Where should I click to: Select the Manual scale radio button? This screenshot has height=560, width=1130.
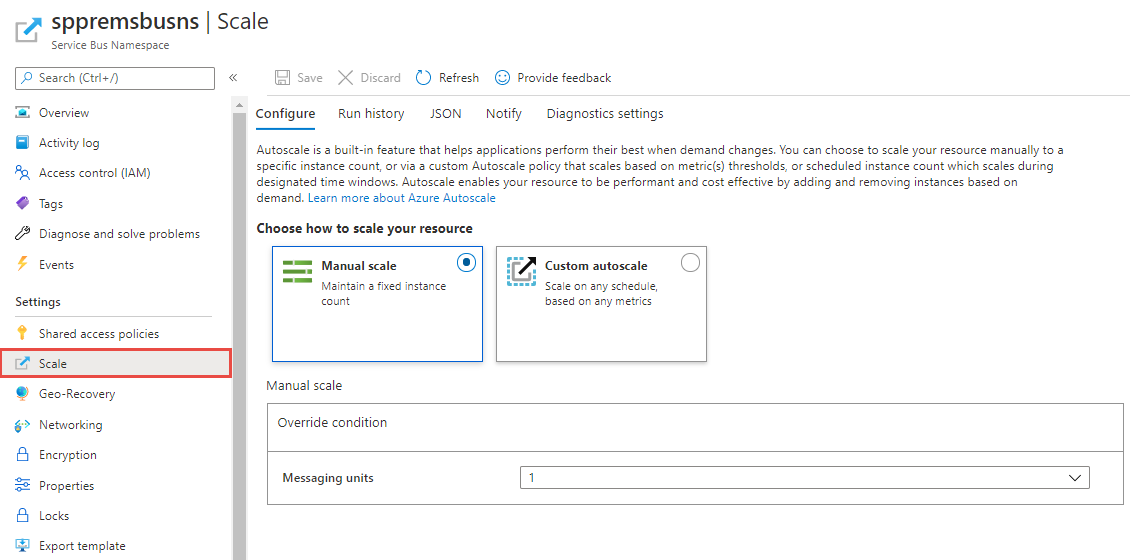[466, 263]
